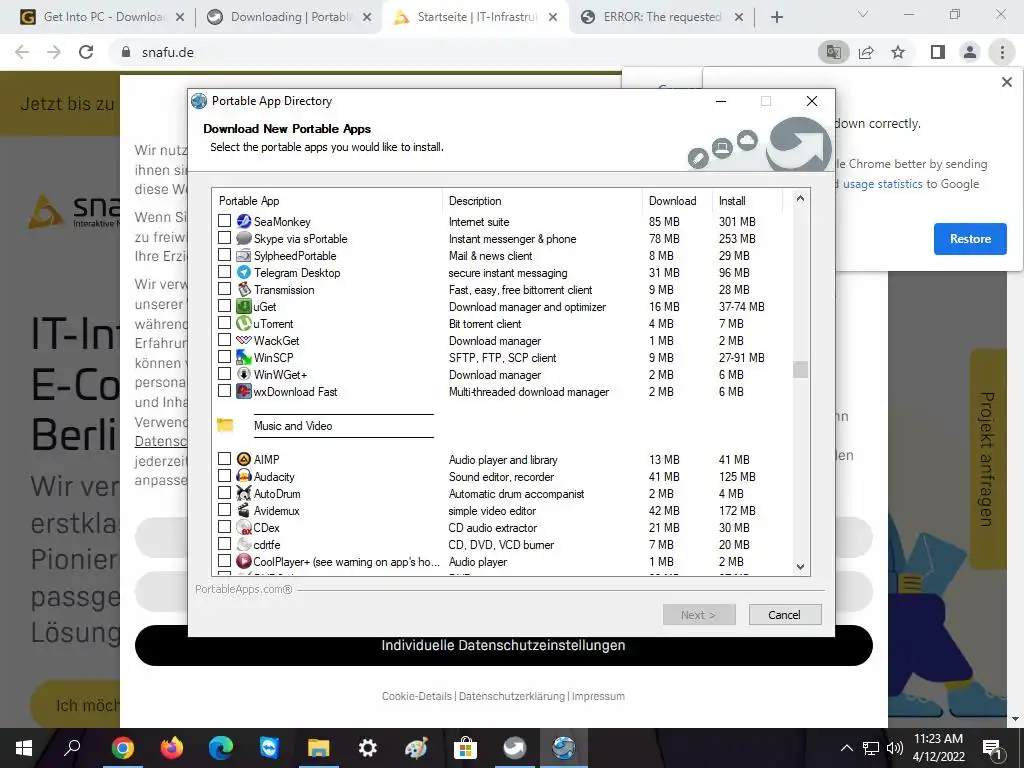This screenshot has width=1024, height=768.
Task: Open Microsoft Edge from the taskbar
Action: [x=221, y=748]
